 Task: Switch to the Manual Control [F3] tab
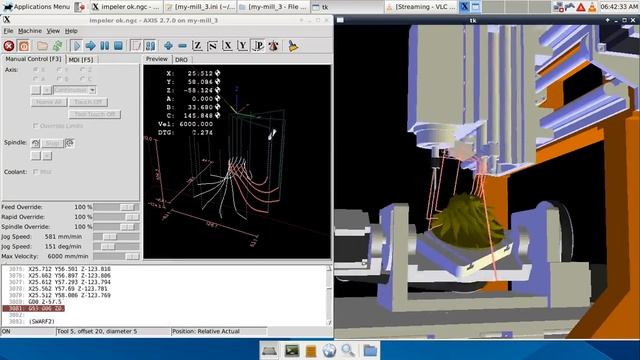click(x=33, y=59)
